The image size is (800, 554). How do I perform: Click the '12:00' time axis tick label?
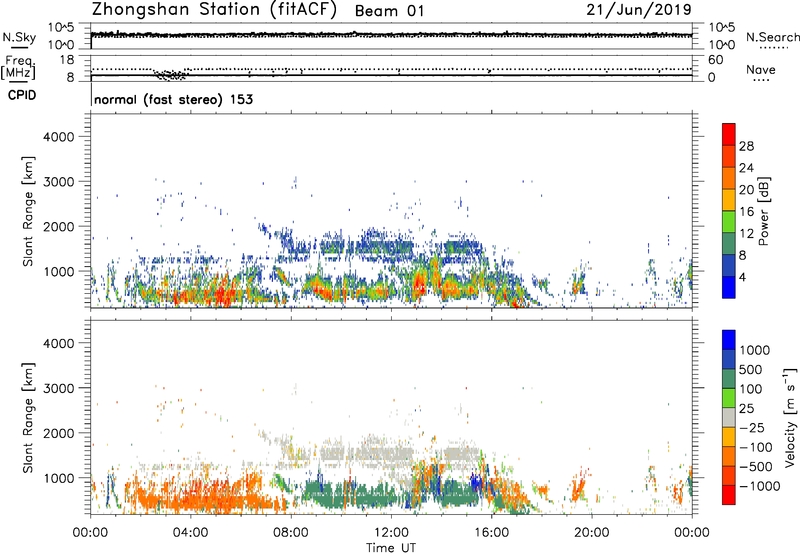point(391,533)
